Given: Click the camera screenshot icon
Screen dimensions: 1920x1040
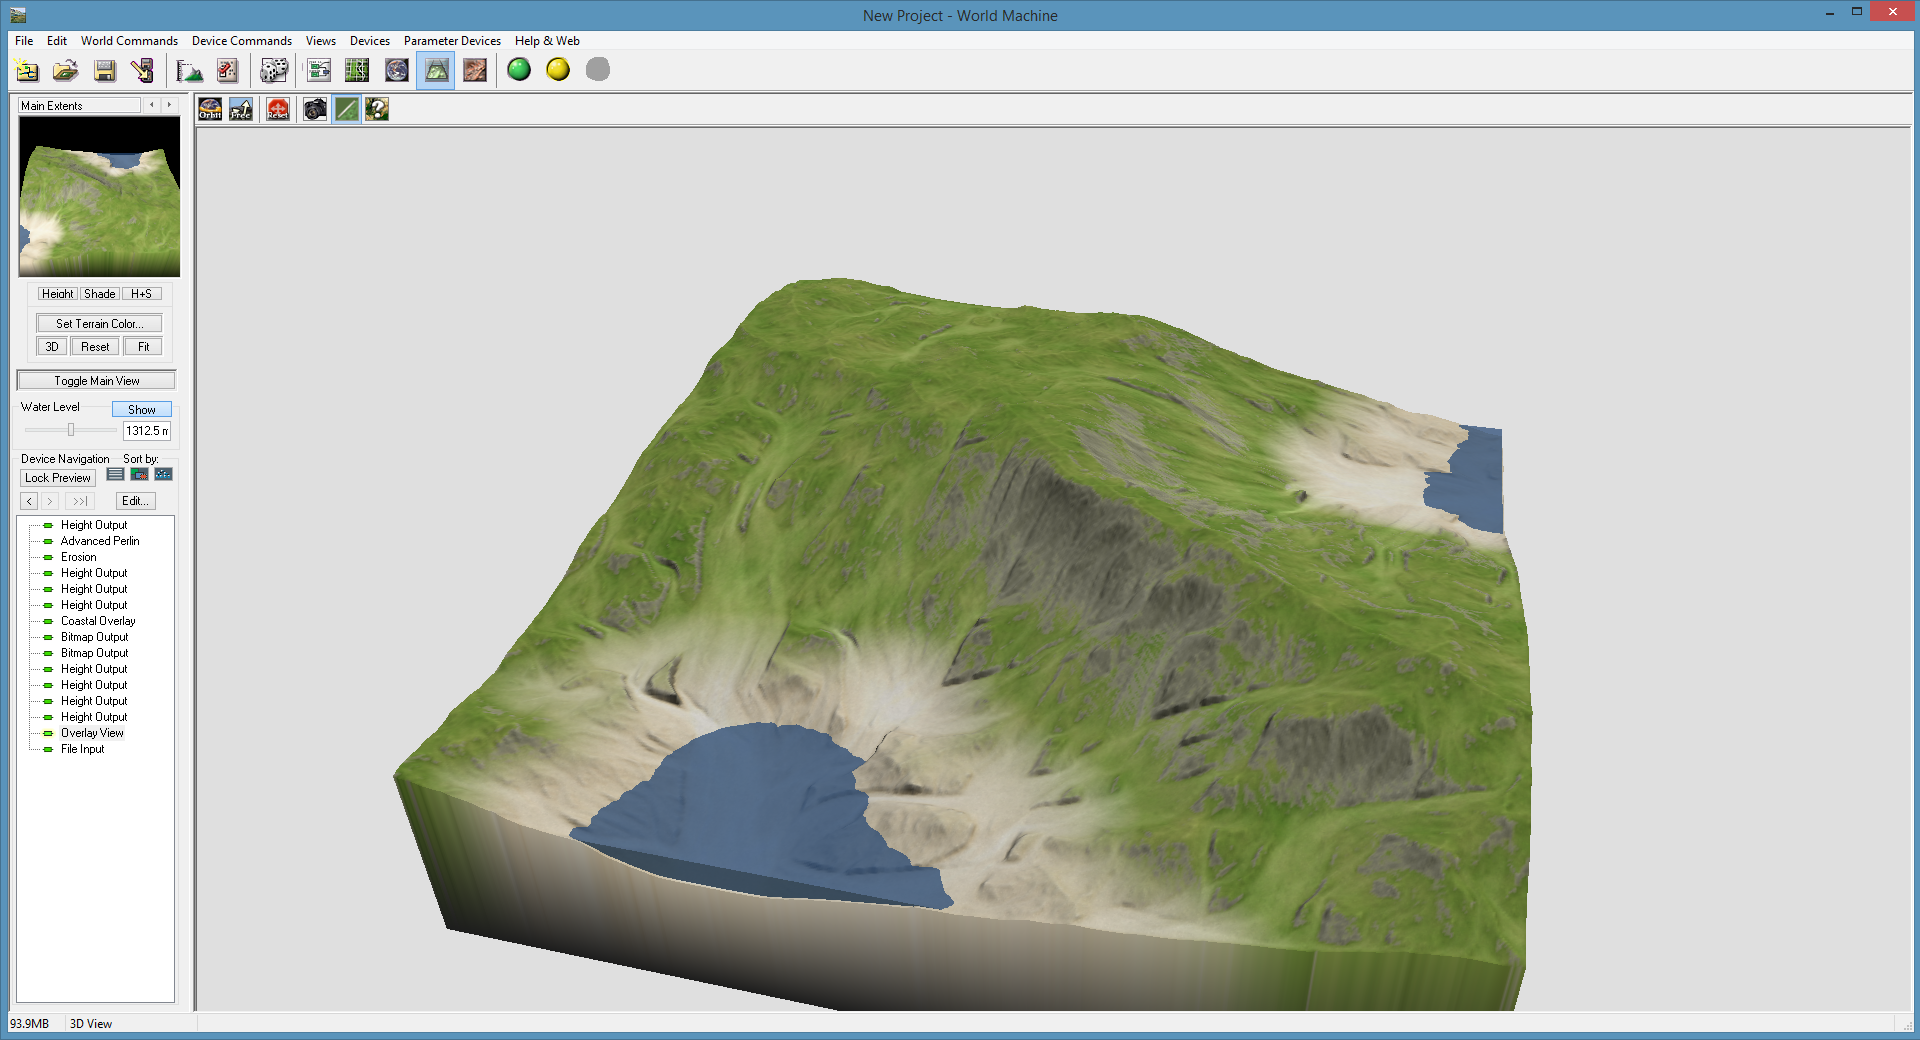Looking at the screenshot, I should [315, 109].
